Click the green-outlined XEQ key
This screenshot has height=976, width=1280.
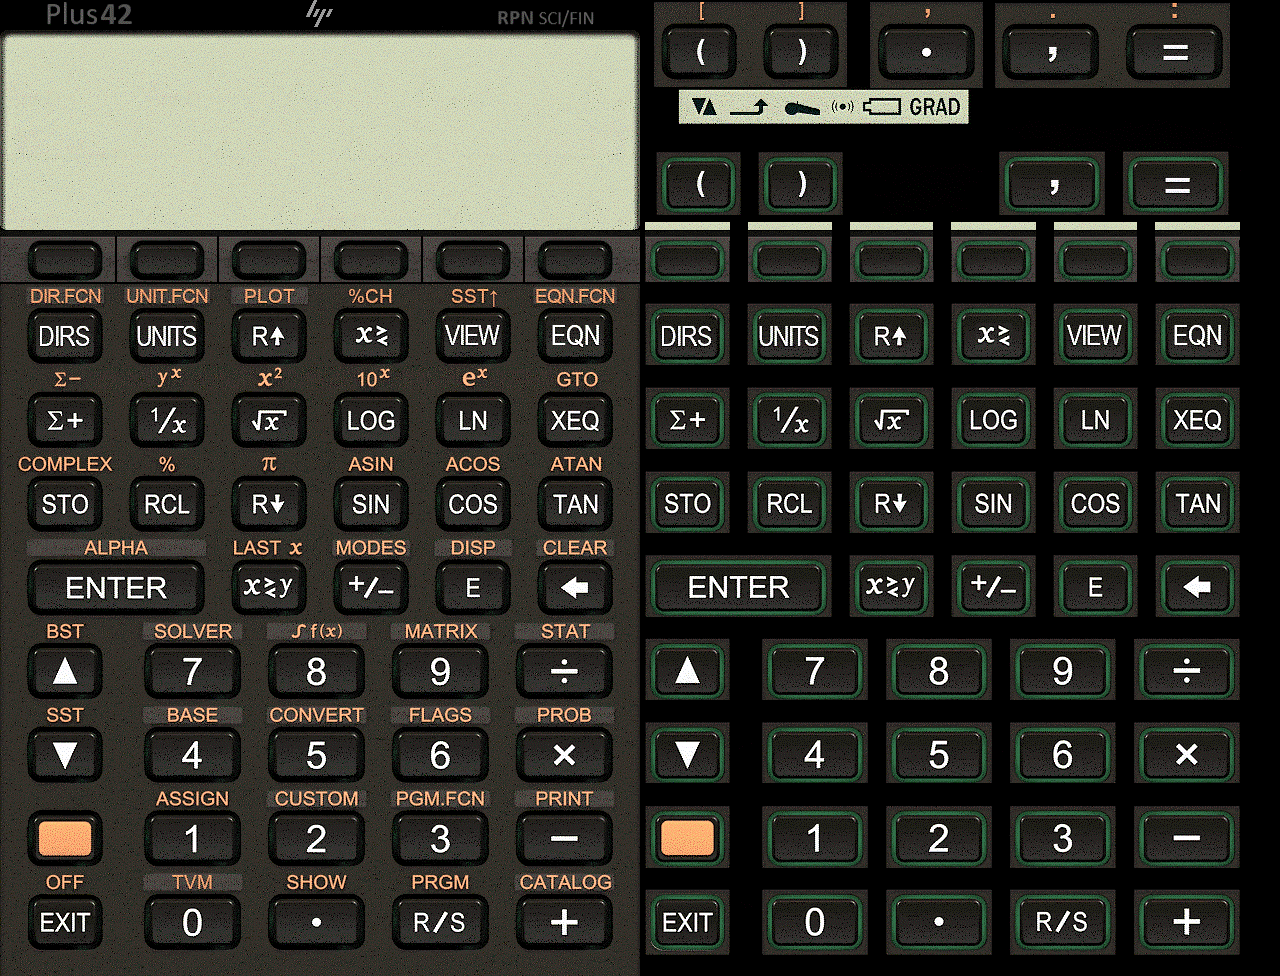pos(1197,420)
